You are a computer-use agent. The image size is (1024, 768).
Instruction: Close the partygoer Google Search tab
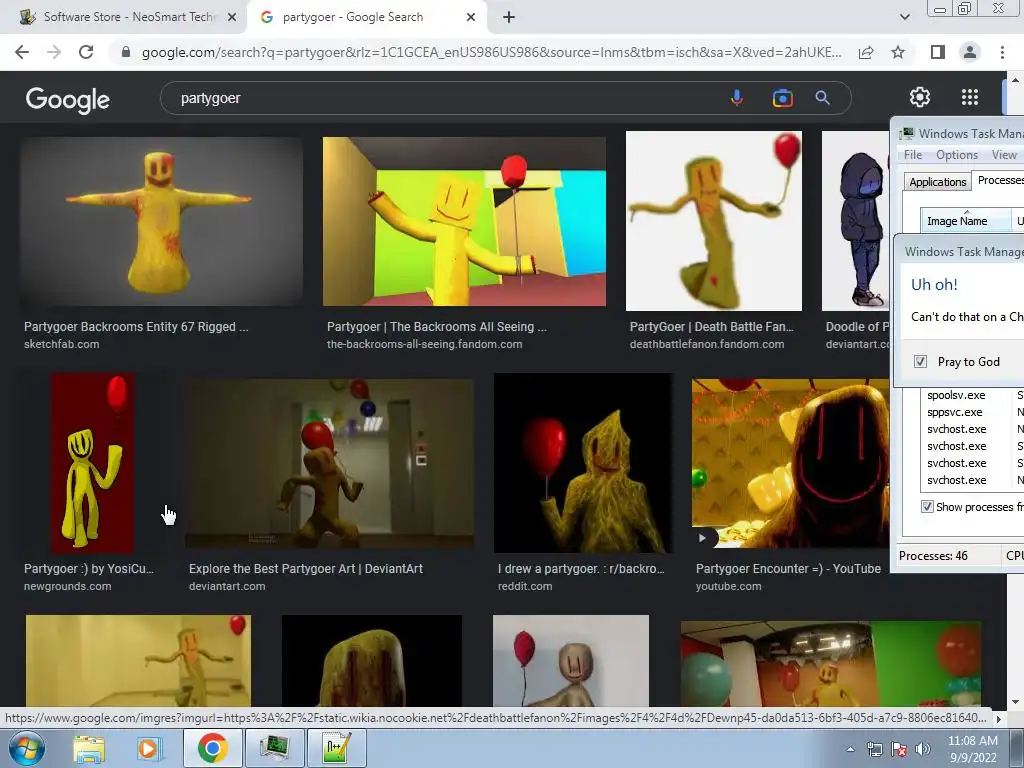pyautogui.click(x=471, y=17)
